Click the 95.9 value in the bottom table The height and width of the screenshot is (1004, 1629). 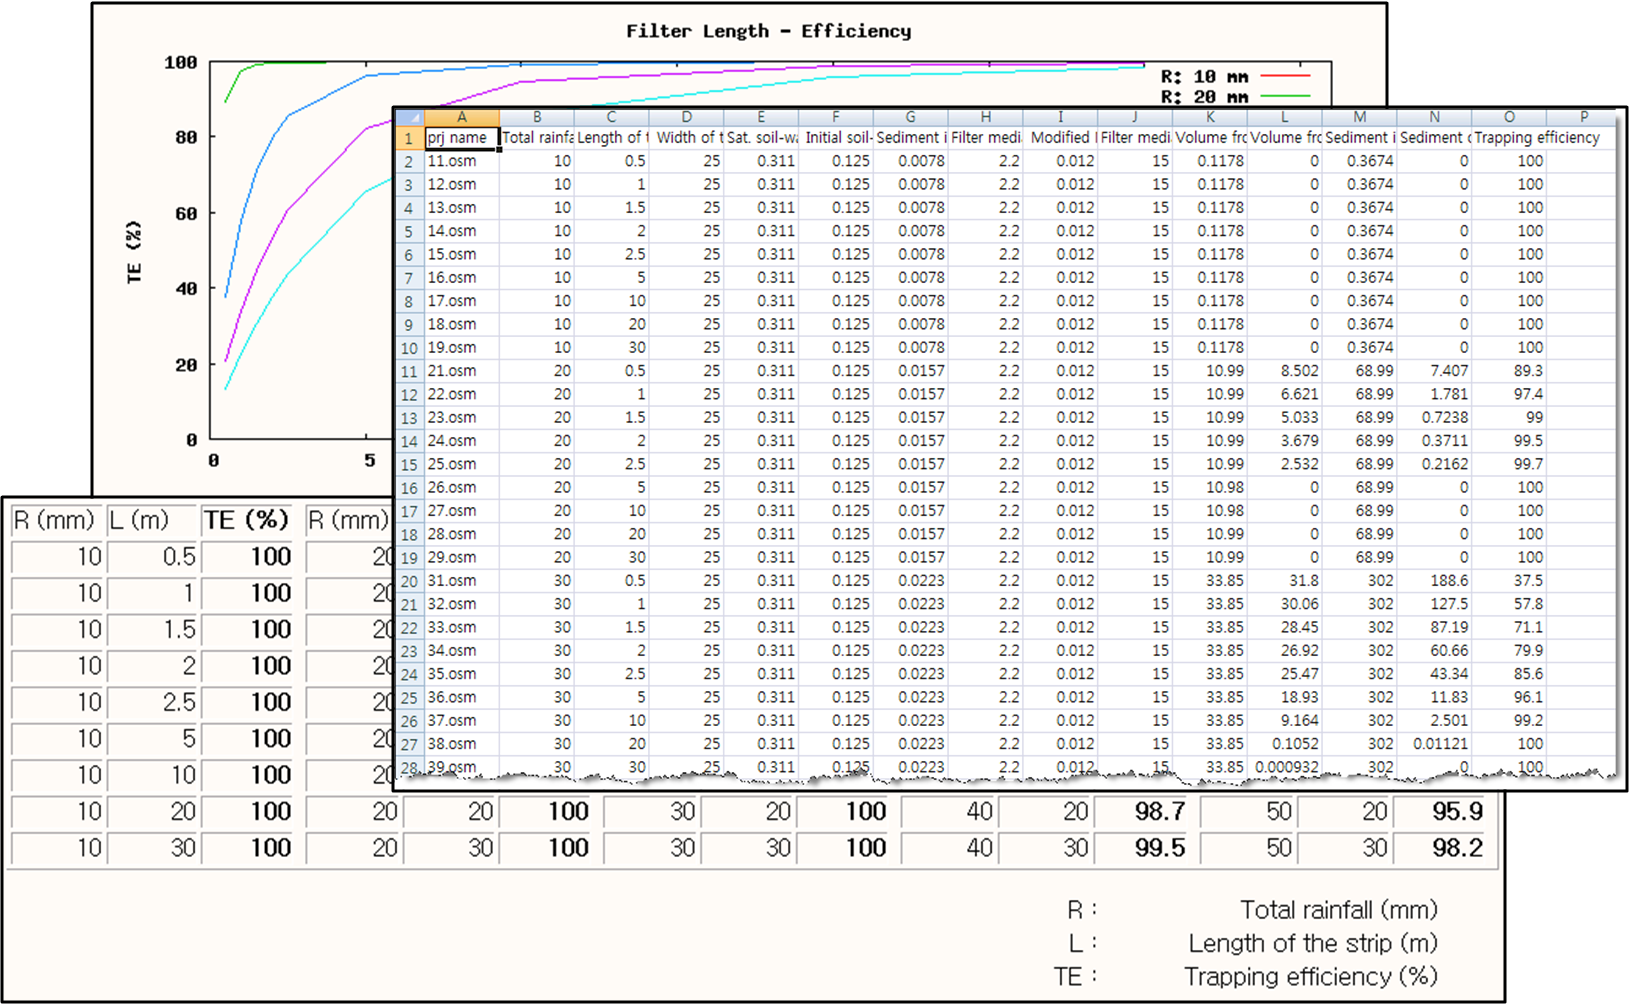pos(1456,811)
